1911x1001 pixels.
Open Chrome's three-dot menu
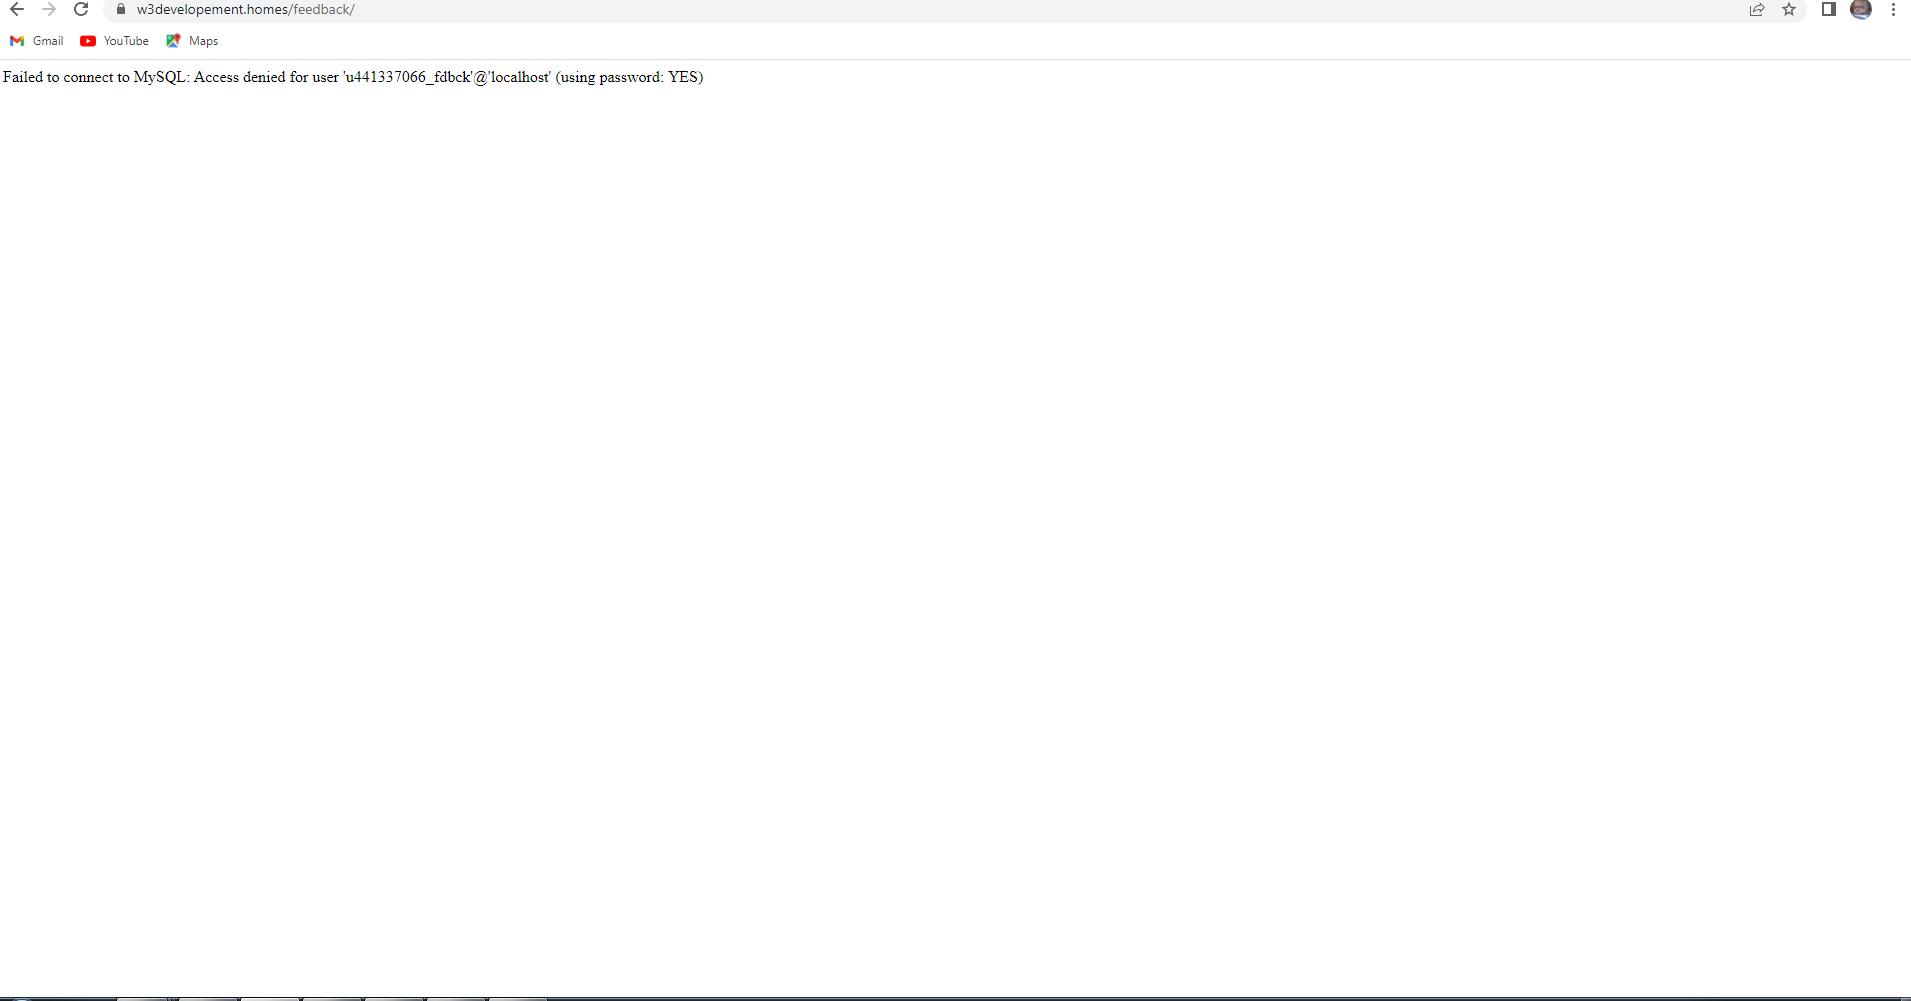[1893, 10]
